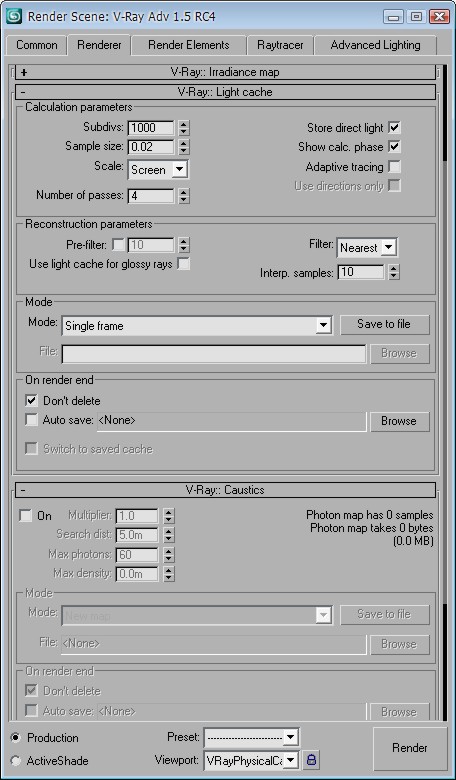Decrease Interp. samples with the down arrow
The height and width of the screenshot is (780, 456).
(394, 276)
